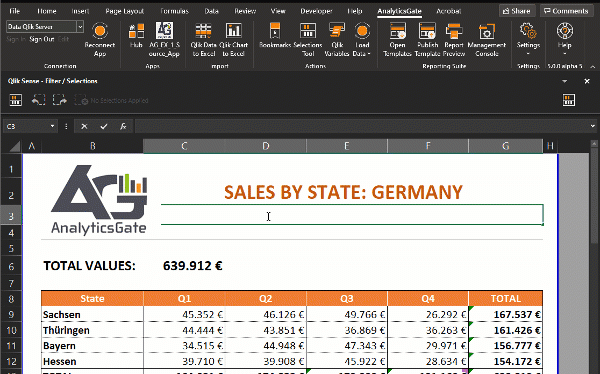
Task: Click the vertical scrollbar thumb
Action: (593, 196)
